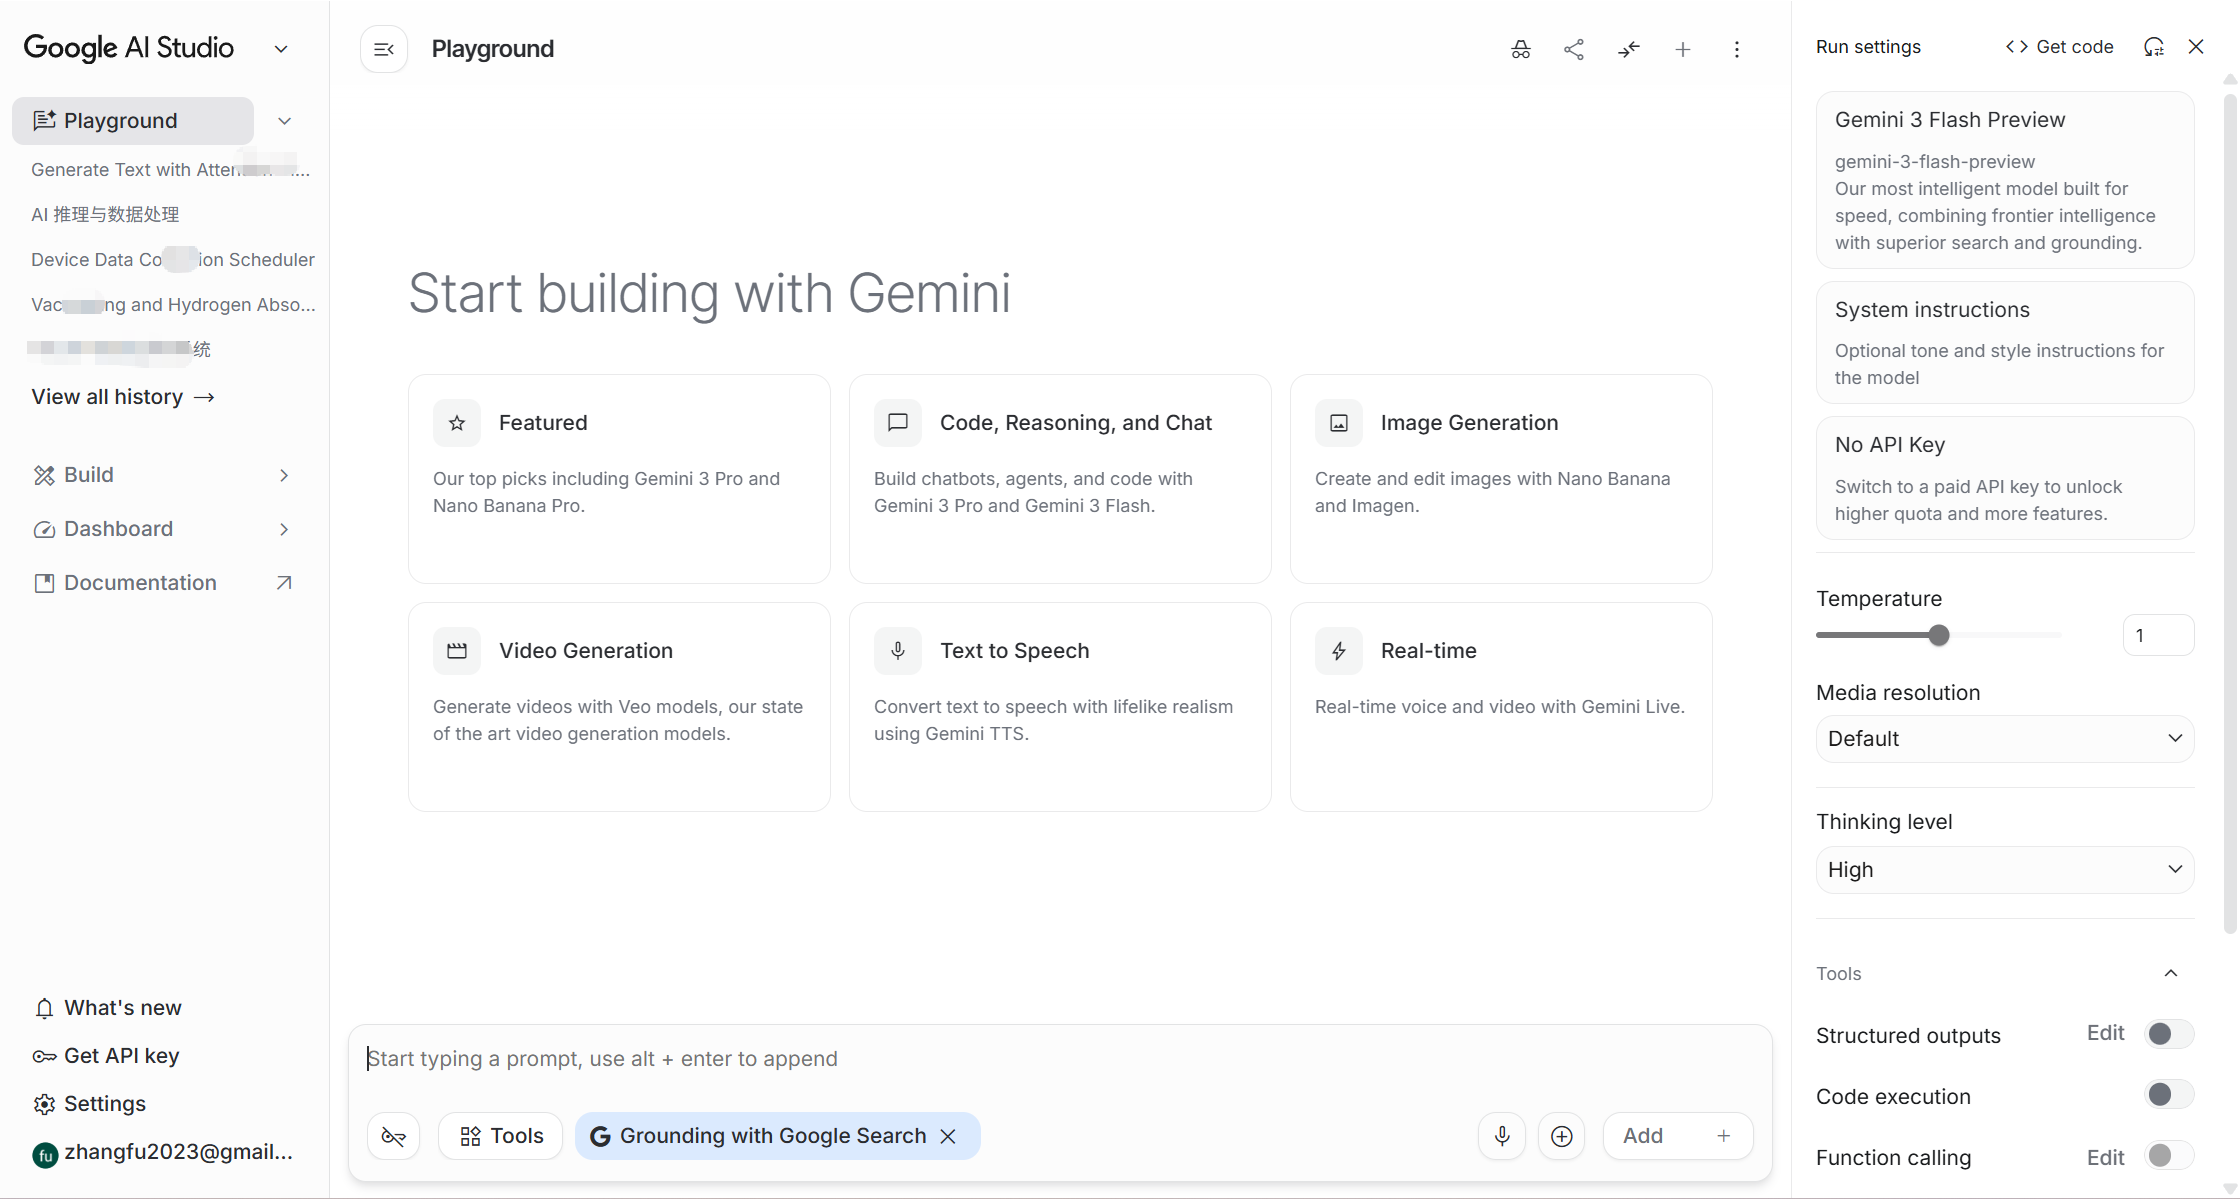Open history item AI 推理与数据处理

pyautogui.click(x=105, y=215)
